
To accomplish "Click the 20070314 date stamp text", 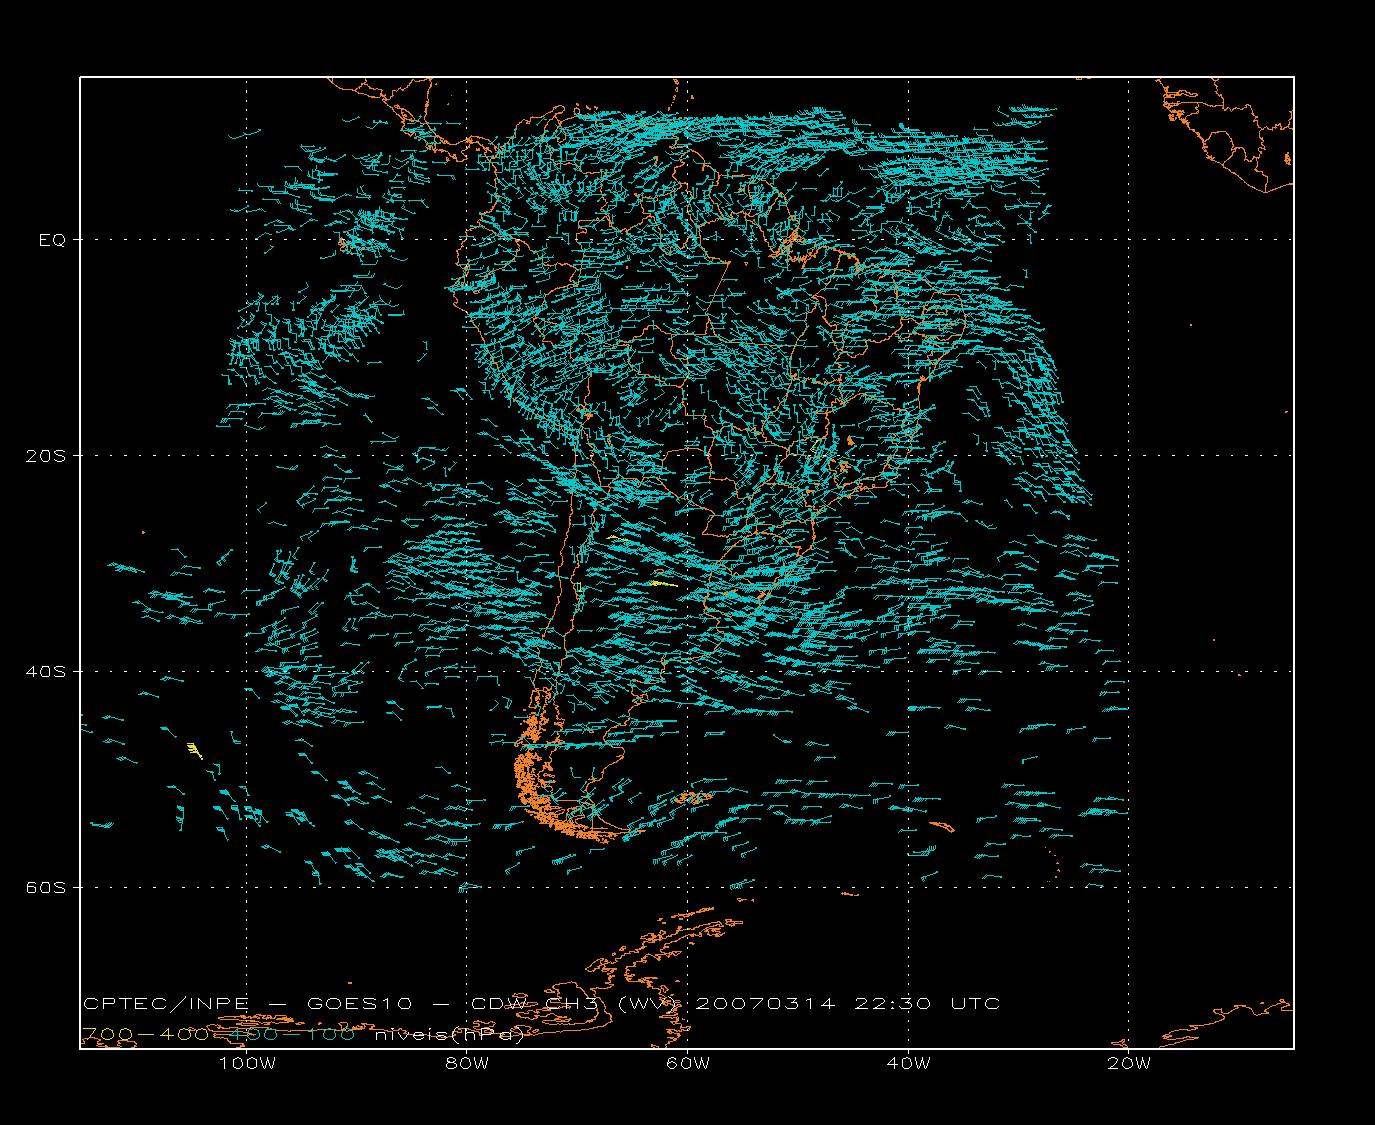I will coord(765,1003).
